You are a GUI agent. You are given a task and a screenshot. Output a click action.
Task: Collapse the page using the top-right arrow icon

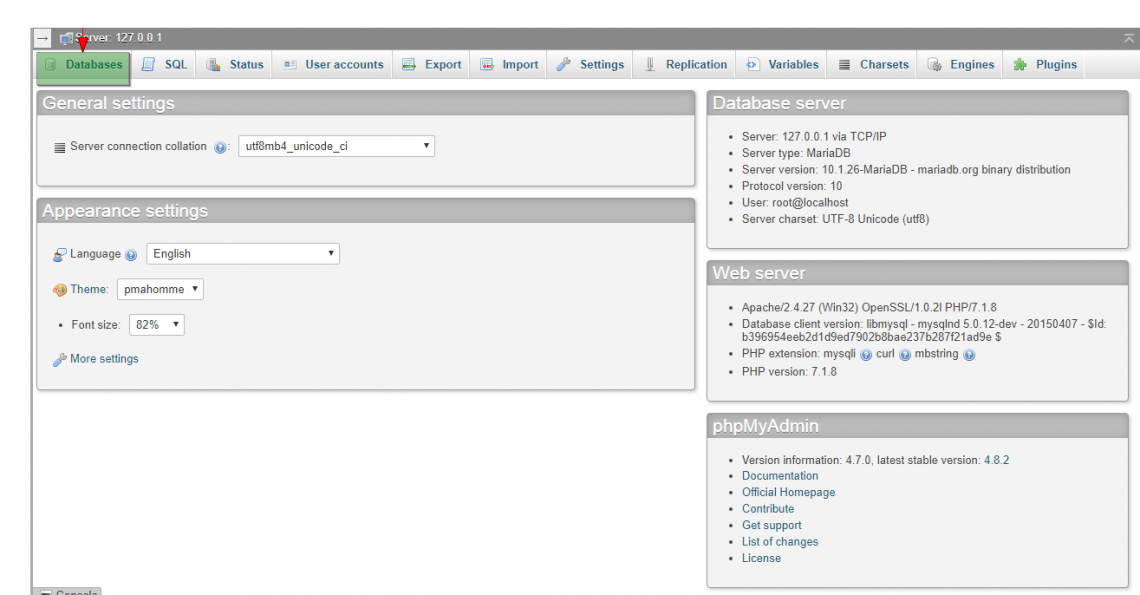(1127, 37)
